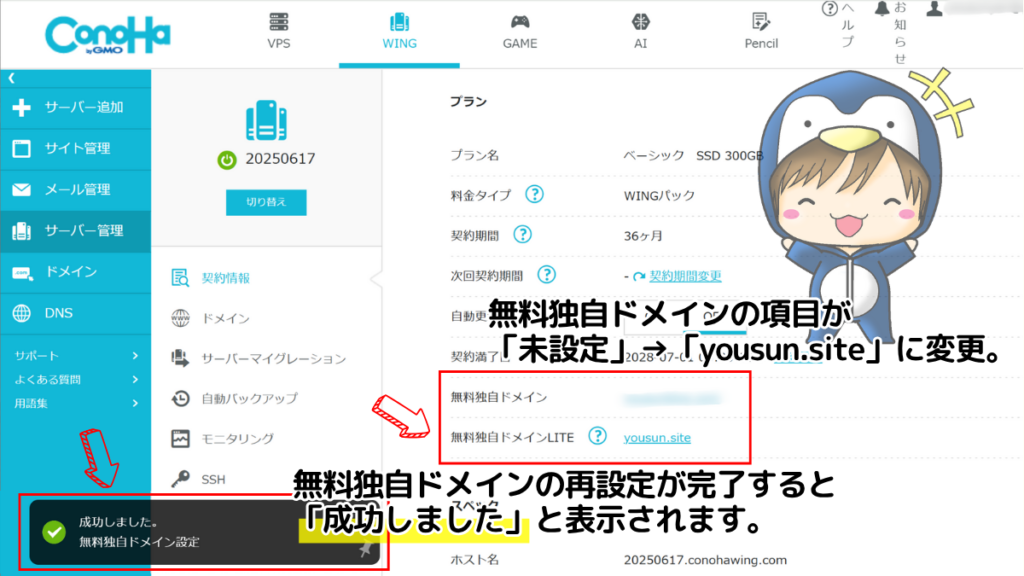Click the 自動バックアップ clock icon
This screenshot has height=576, width=1024.
pyautogui.click(x=180, y=398)
